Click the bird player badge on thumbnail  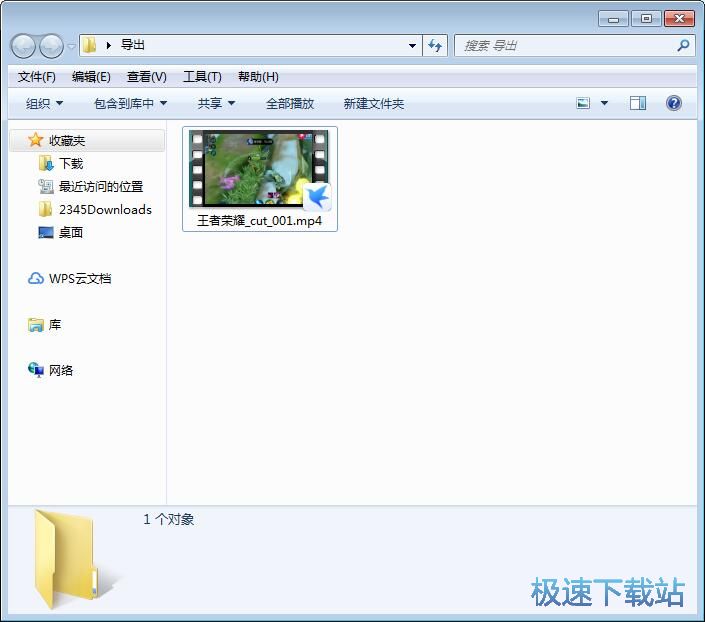(317, 197)
